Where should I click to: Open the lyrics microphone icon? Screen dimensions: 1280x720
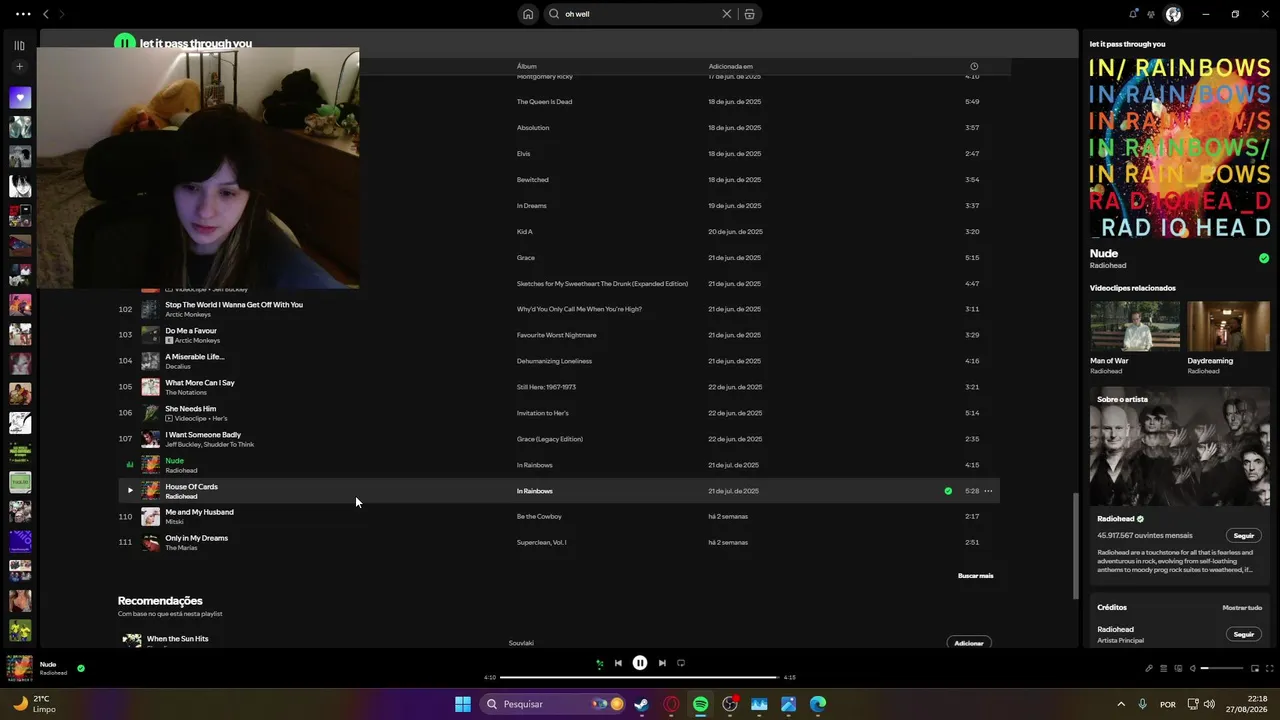1149,668
